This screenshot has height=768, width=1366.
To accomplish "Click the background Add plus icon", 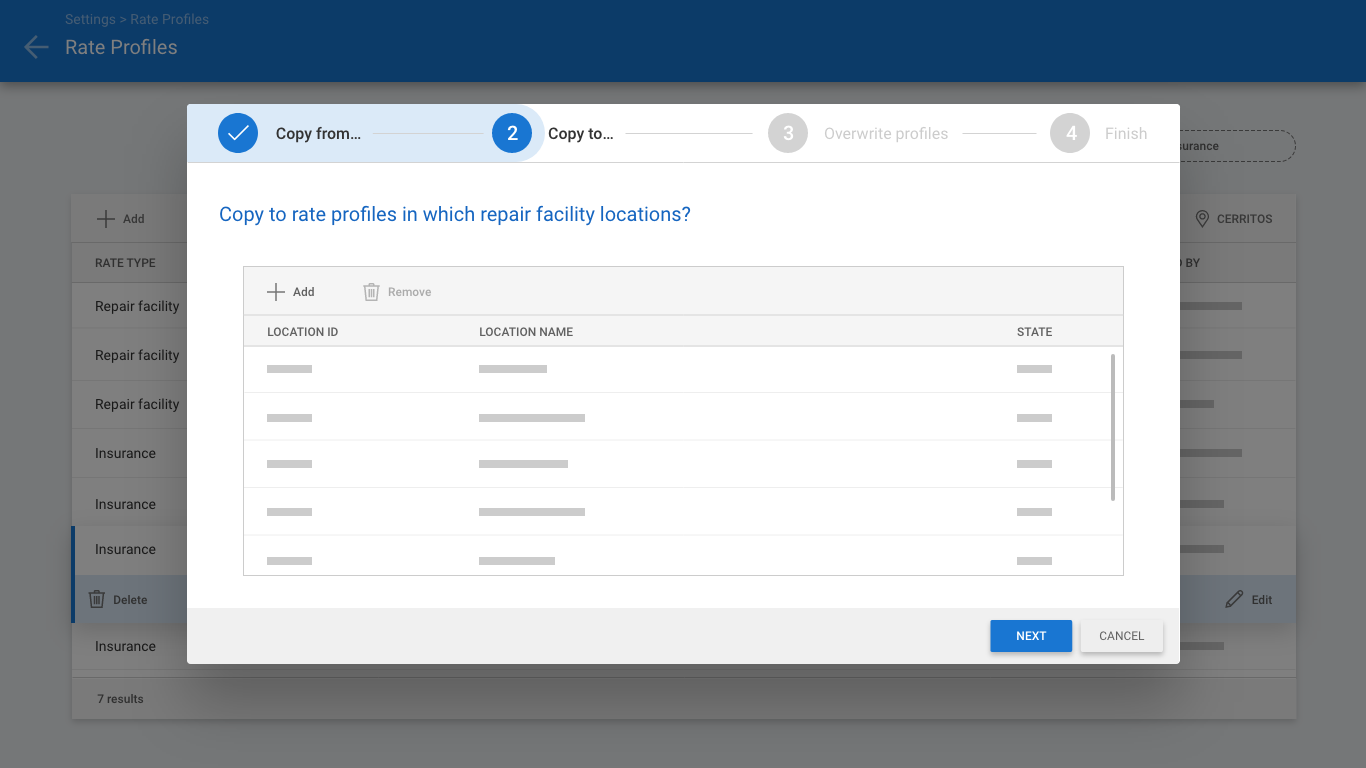I will [105, 219].
